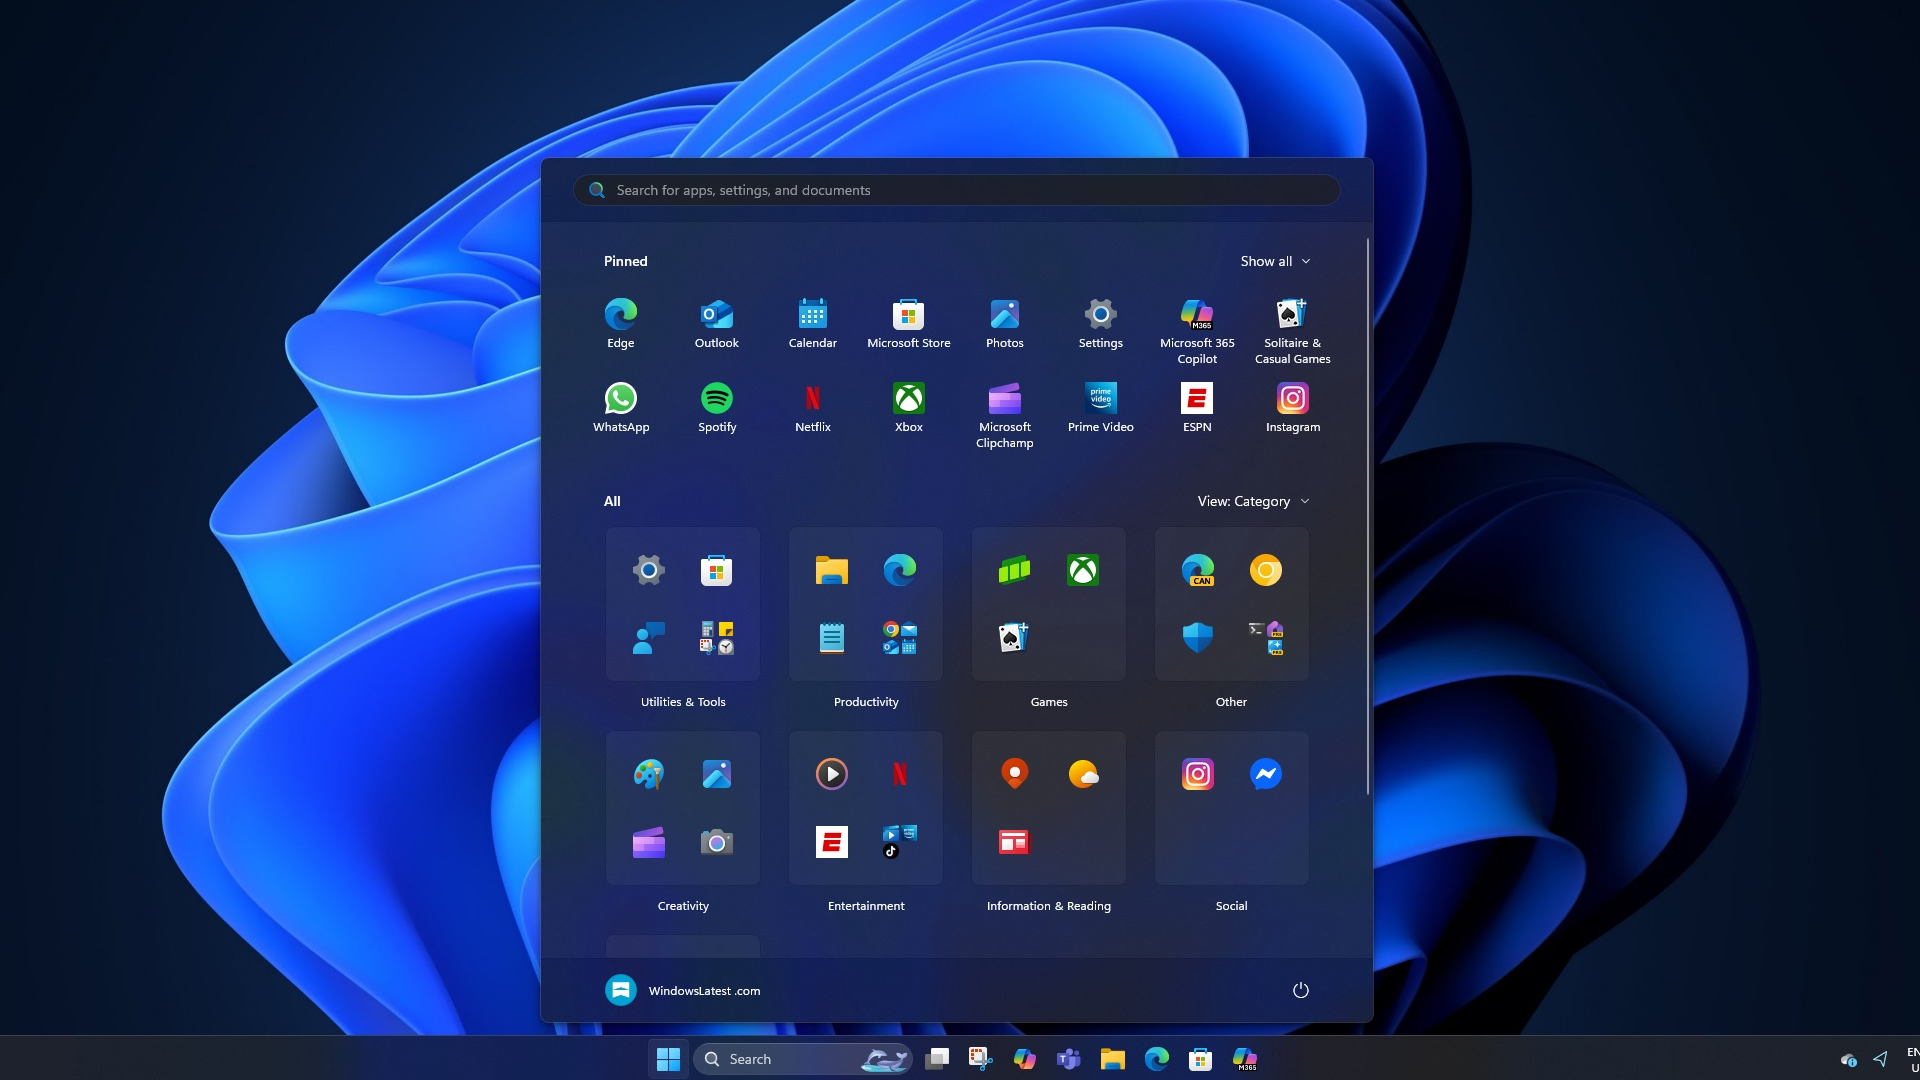Open Task View from the taskbar

937,1059
